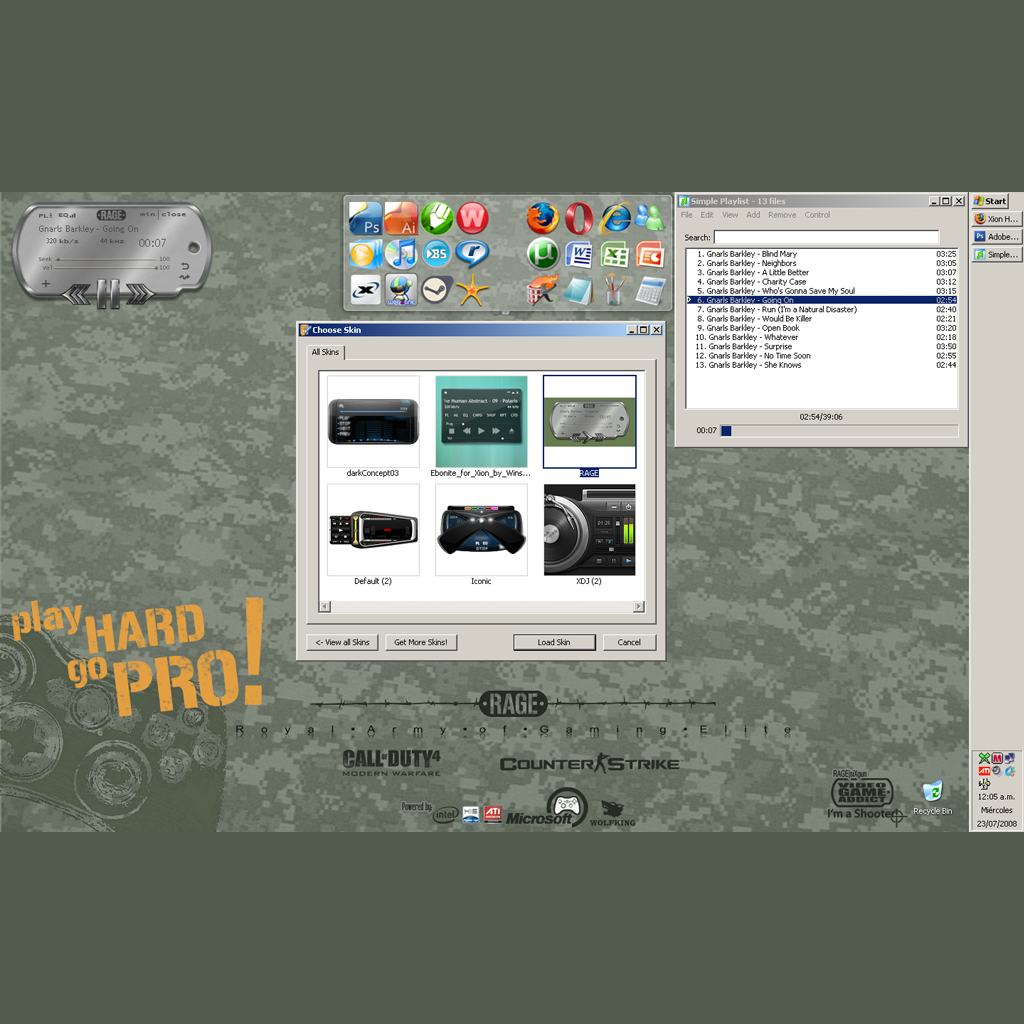The image size is (1024, 1024).
Task: Launch Microsoft Excel from the dock
Action: 615,254
